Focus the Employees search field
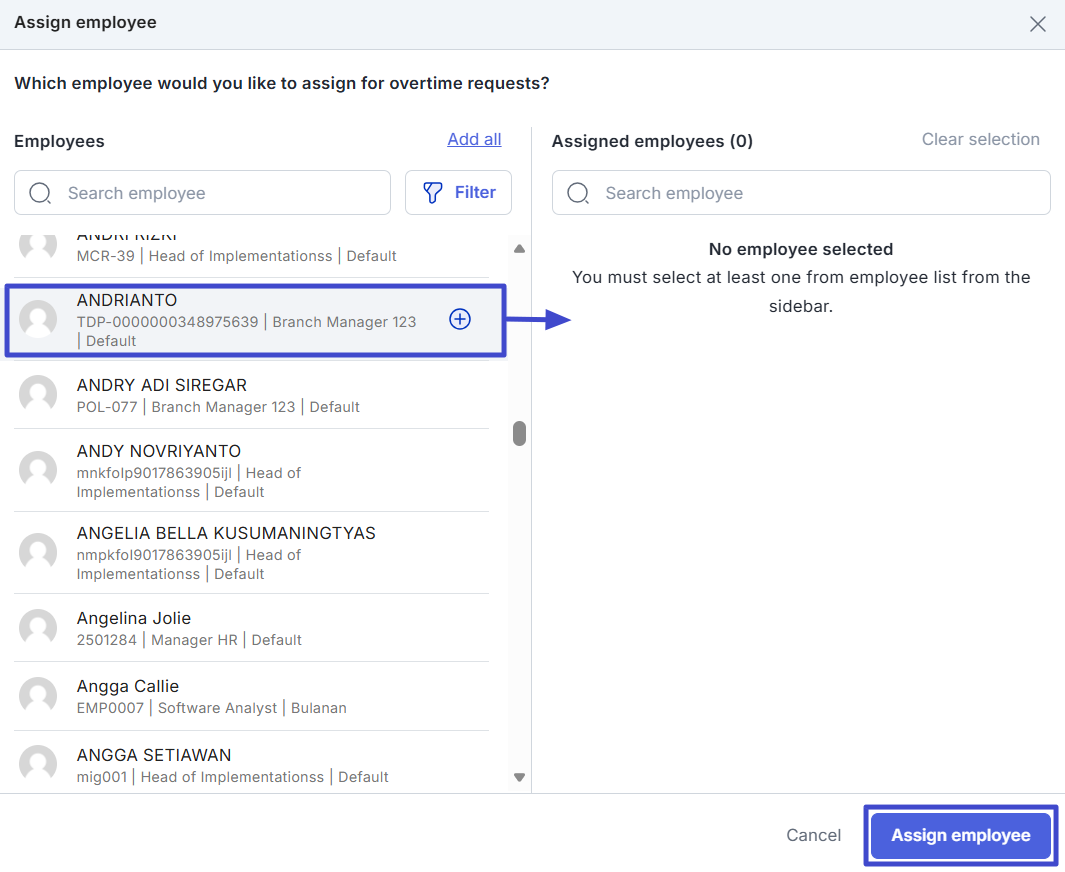The height and width of the screenshot is (872, 1065). 220,193
